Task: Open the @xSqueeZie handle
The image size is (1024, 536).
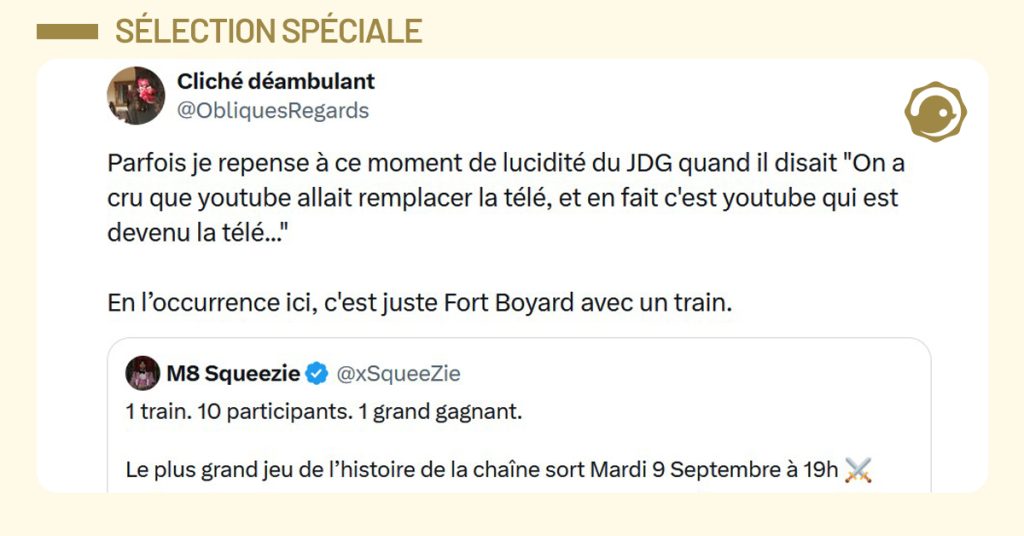Action: [398, 374]
